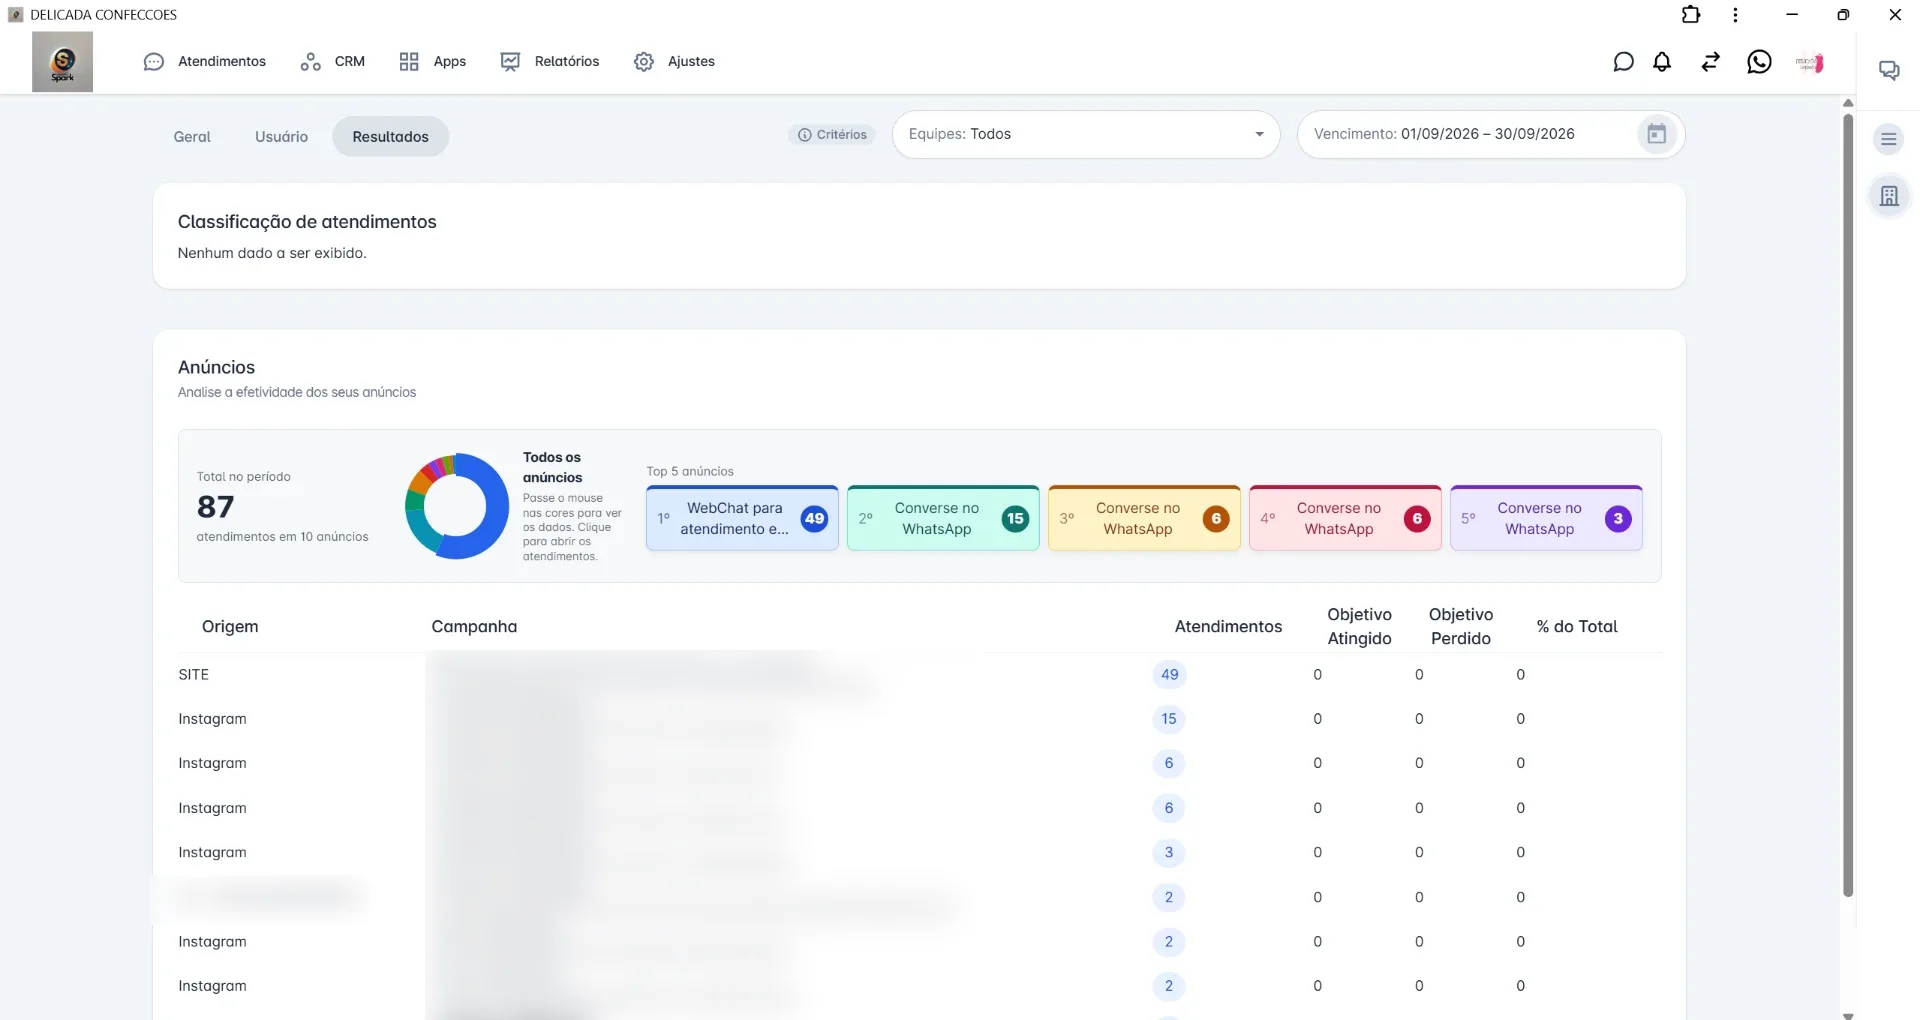Click the transfer arrows icon
1920x1020 pixels.
pyautogui.click(x=1711, y=62)
